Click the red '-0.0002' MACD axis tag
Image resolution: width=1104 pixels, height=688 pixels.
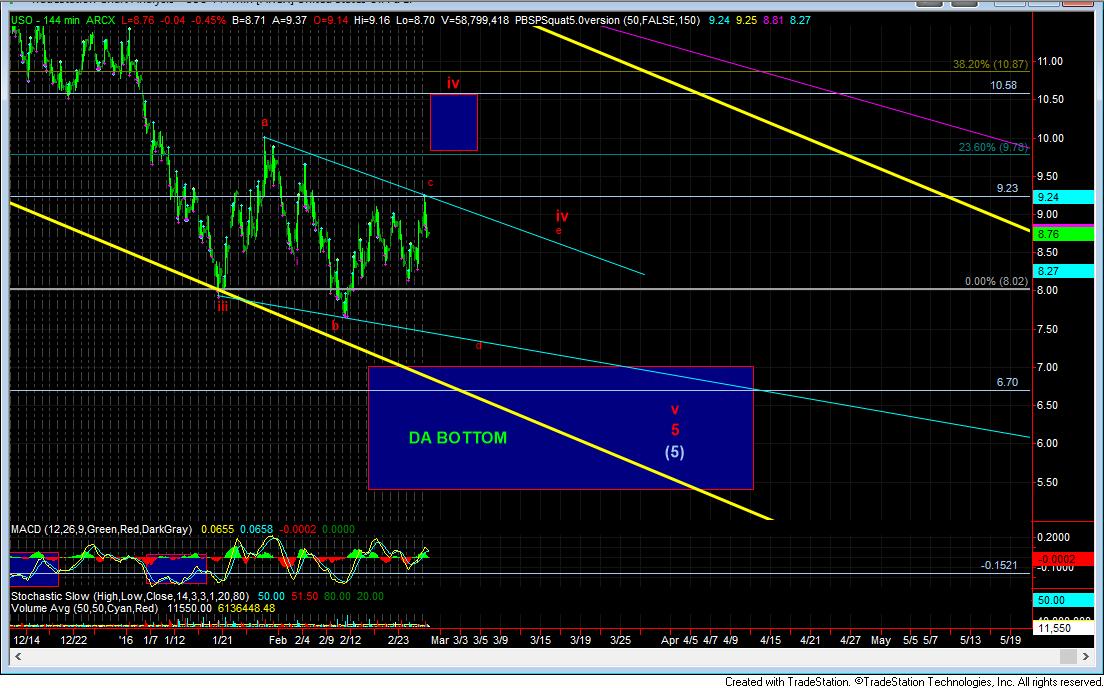[x=1064, y=558]
